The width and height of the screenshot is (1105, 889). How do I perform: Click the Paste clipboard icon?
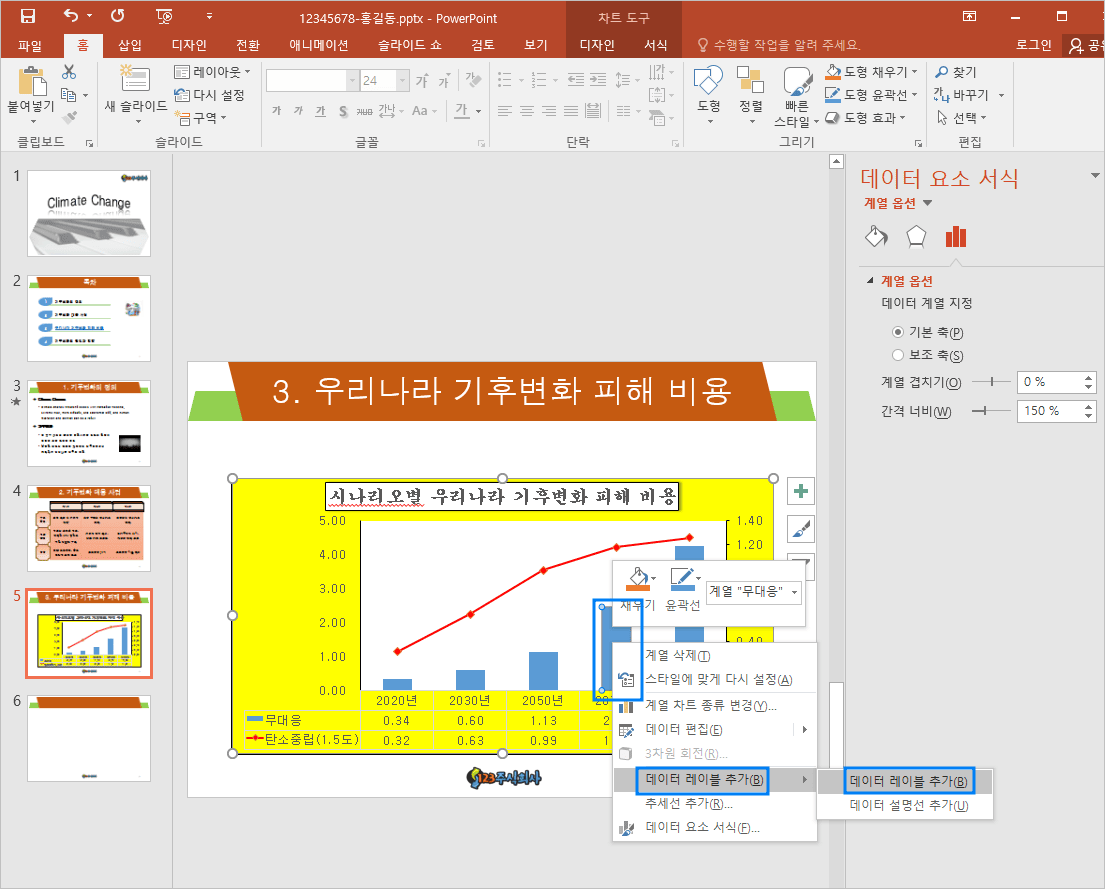point(31,80)
